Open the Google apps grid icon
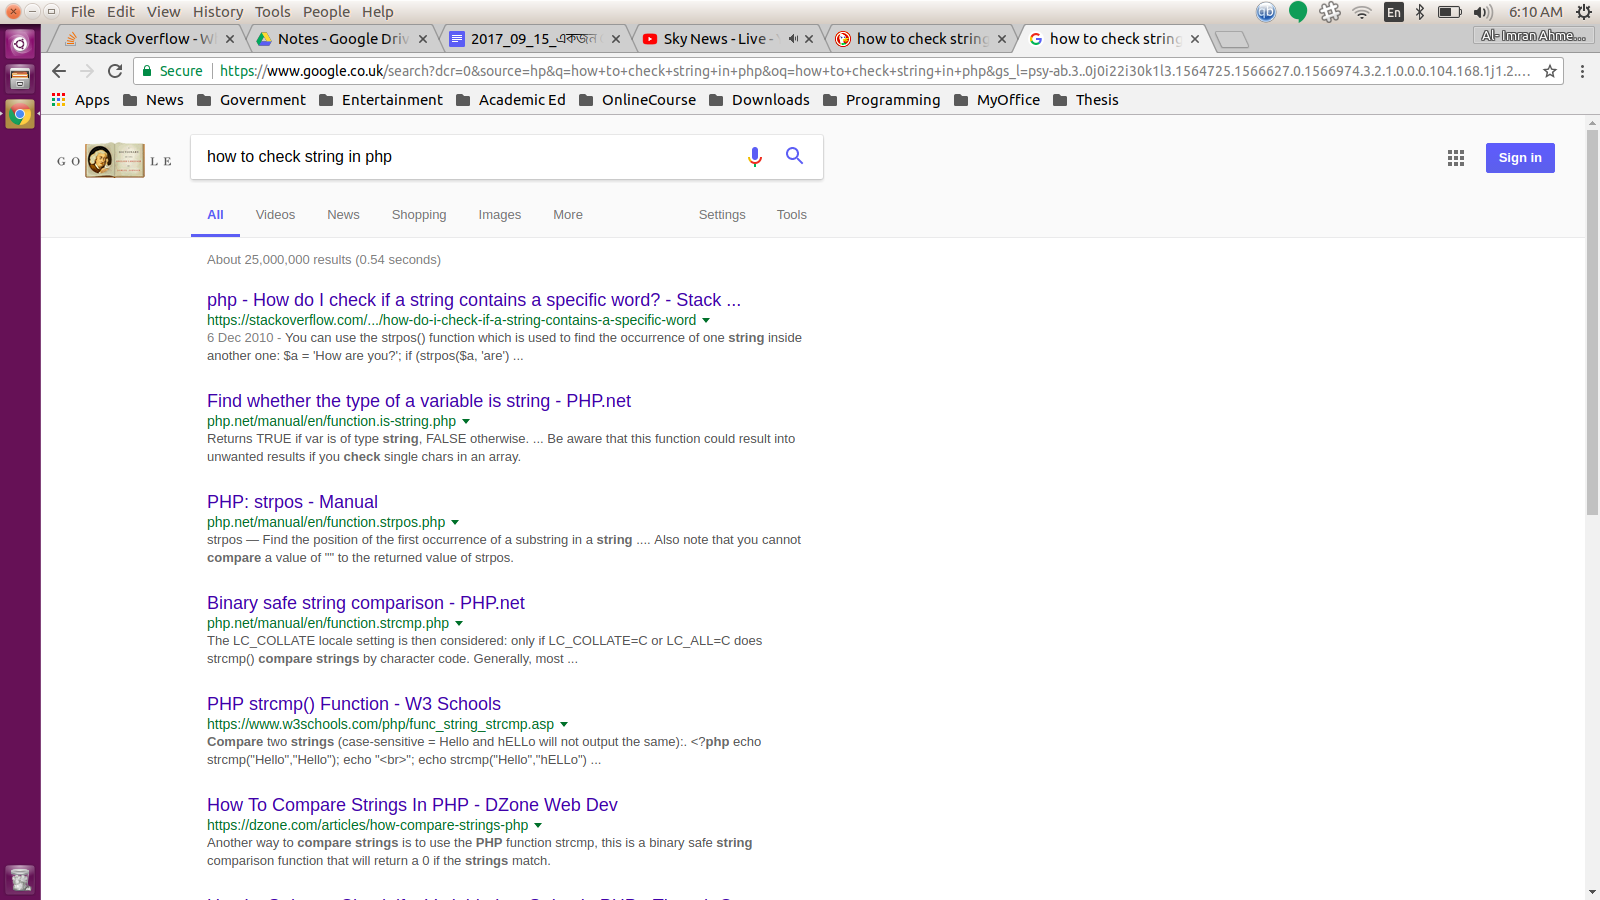 click(x=1456, y=158)
